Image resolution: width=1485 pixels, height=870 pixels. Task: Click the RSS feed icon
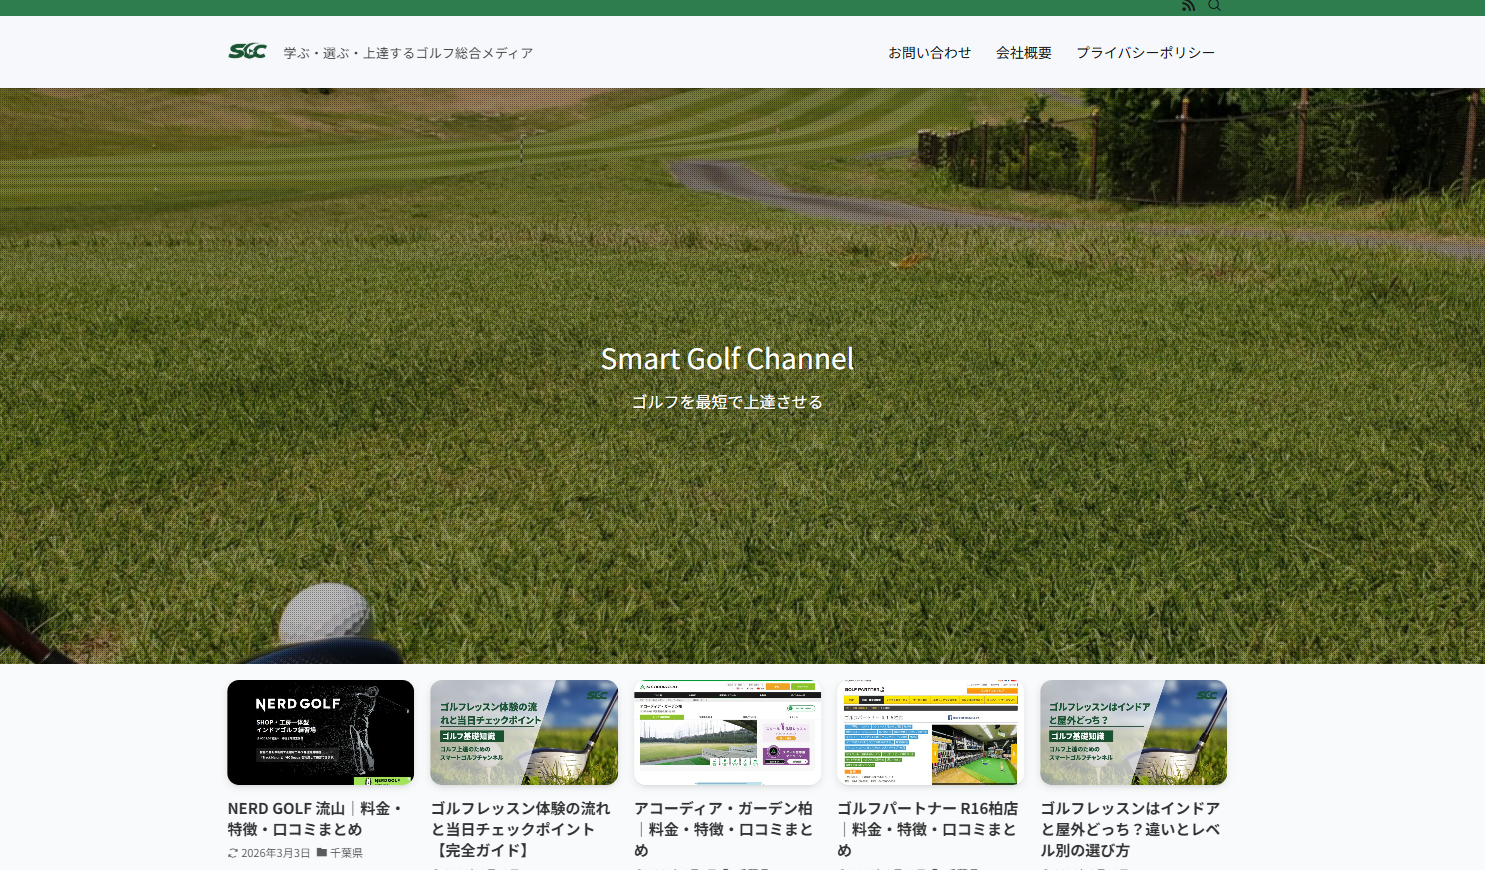coord(1188,6)
